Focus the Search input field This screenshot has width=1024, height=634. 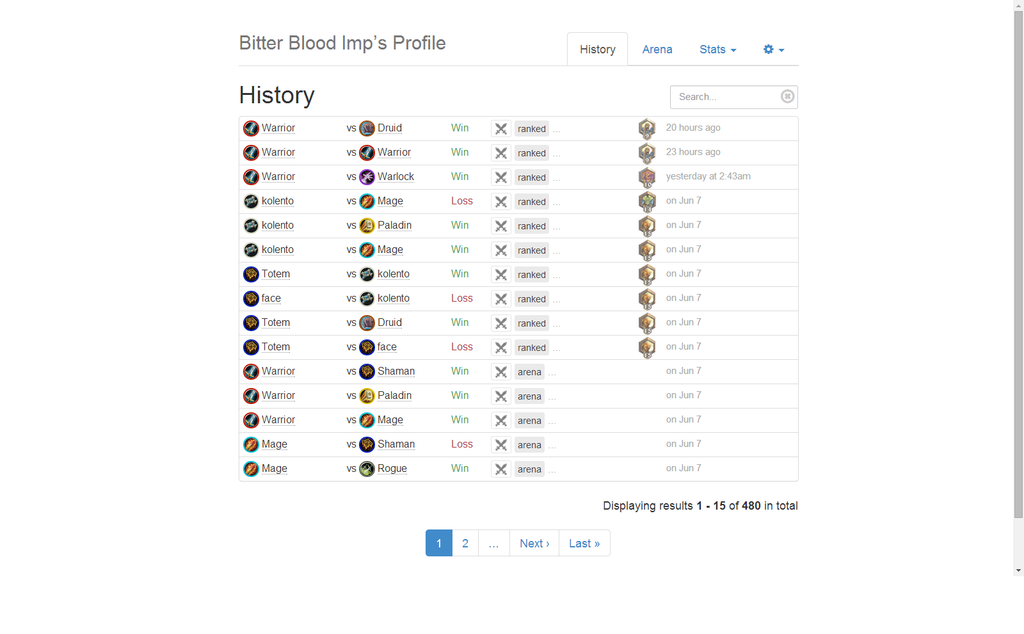726,97
